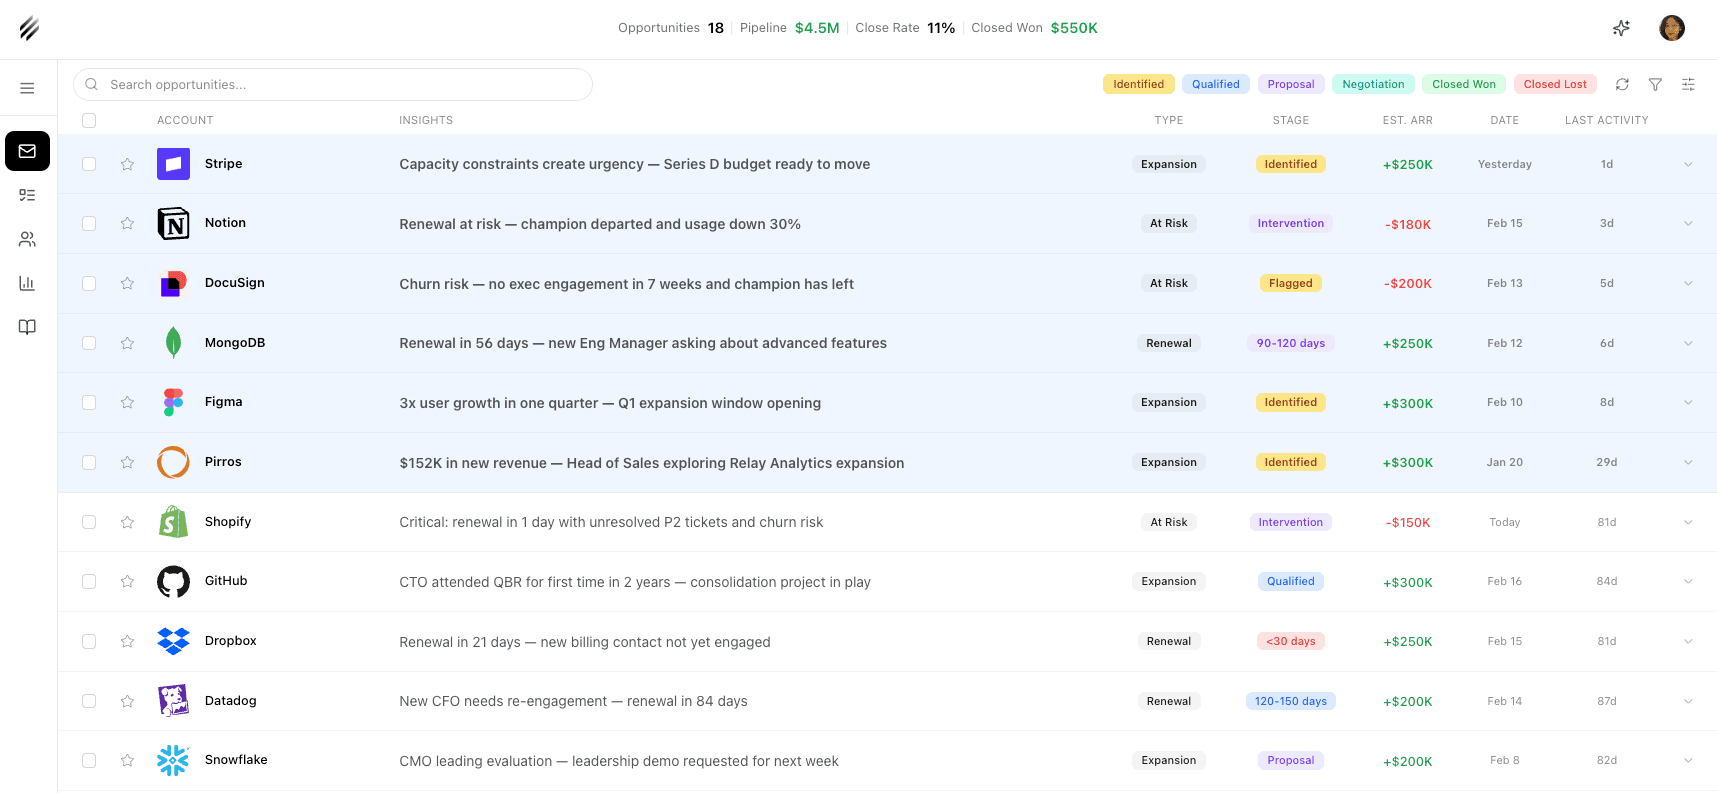The width and height of the screenshot is (1717, 793).
Task: Star the Figma opportunity
Action: [127, 402]
